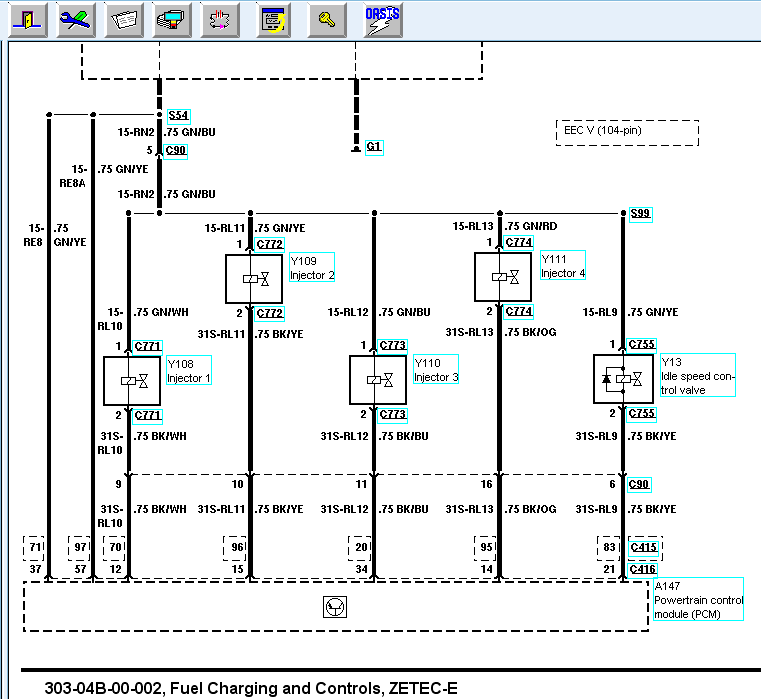Viewport: 761px width, 699px height.
Task: Open the C90 connector link at pin 6
Action: click(x=639, y=484)
